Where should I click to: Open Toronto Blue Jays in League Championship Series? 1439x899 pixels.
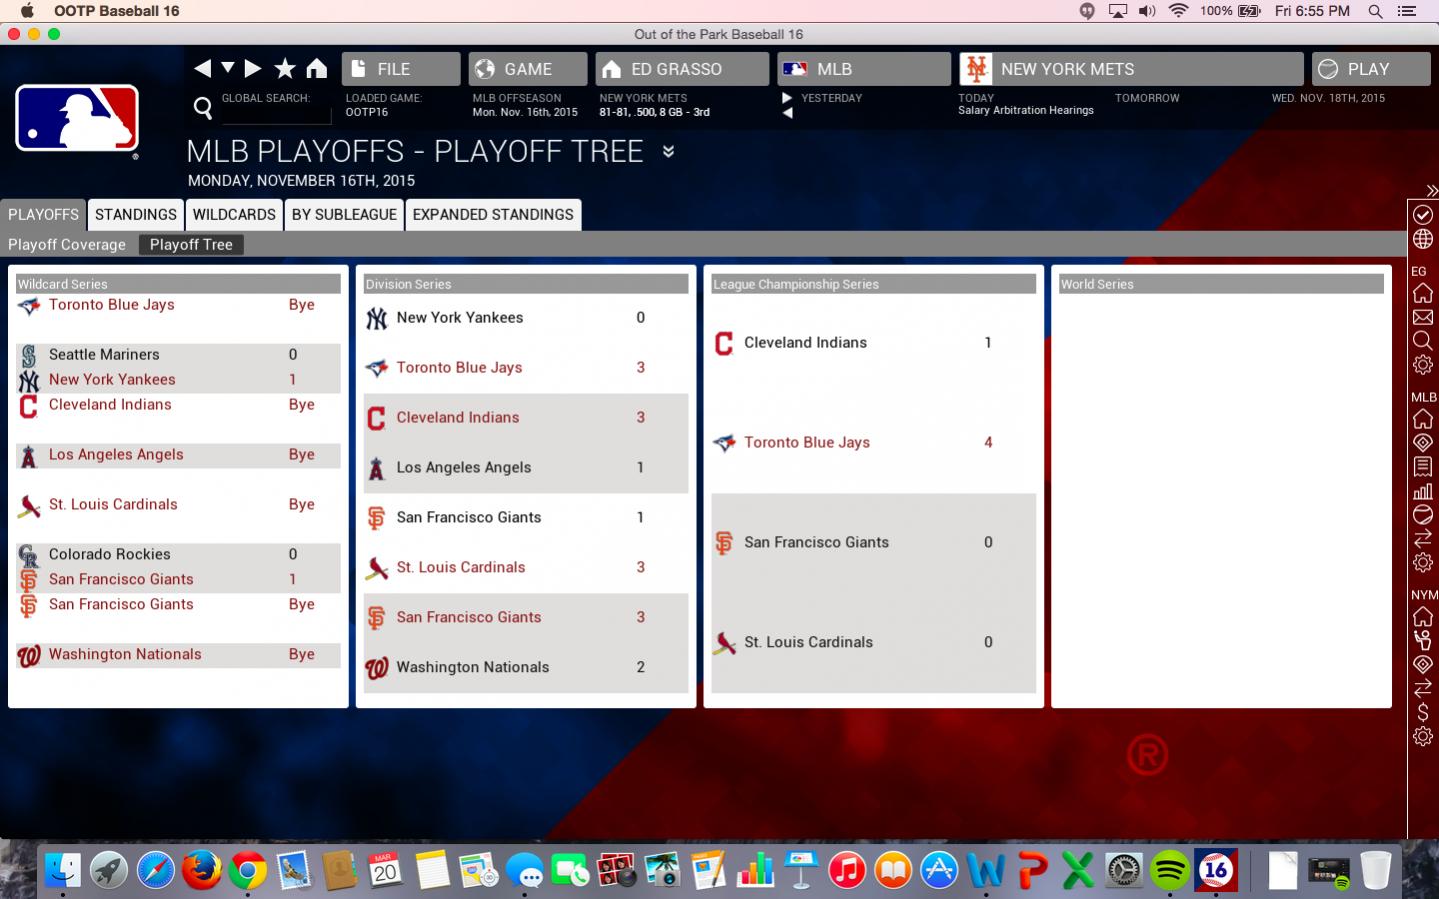(807, 443)
